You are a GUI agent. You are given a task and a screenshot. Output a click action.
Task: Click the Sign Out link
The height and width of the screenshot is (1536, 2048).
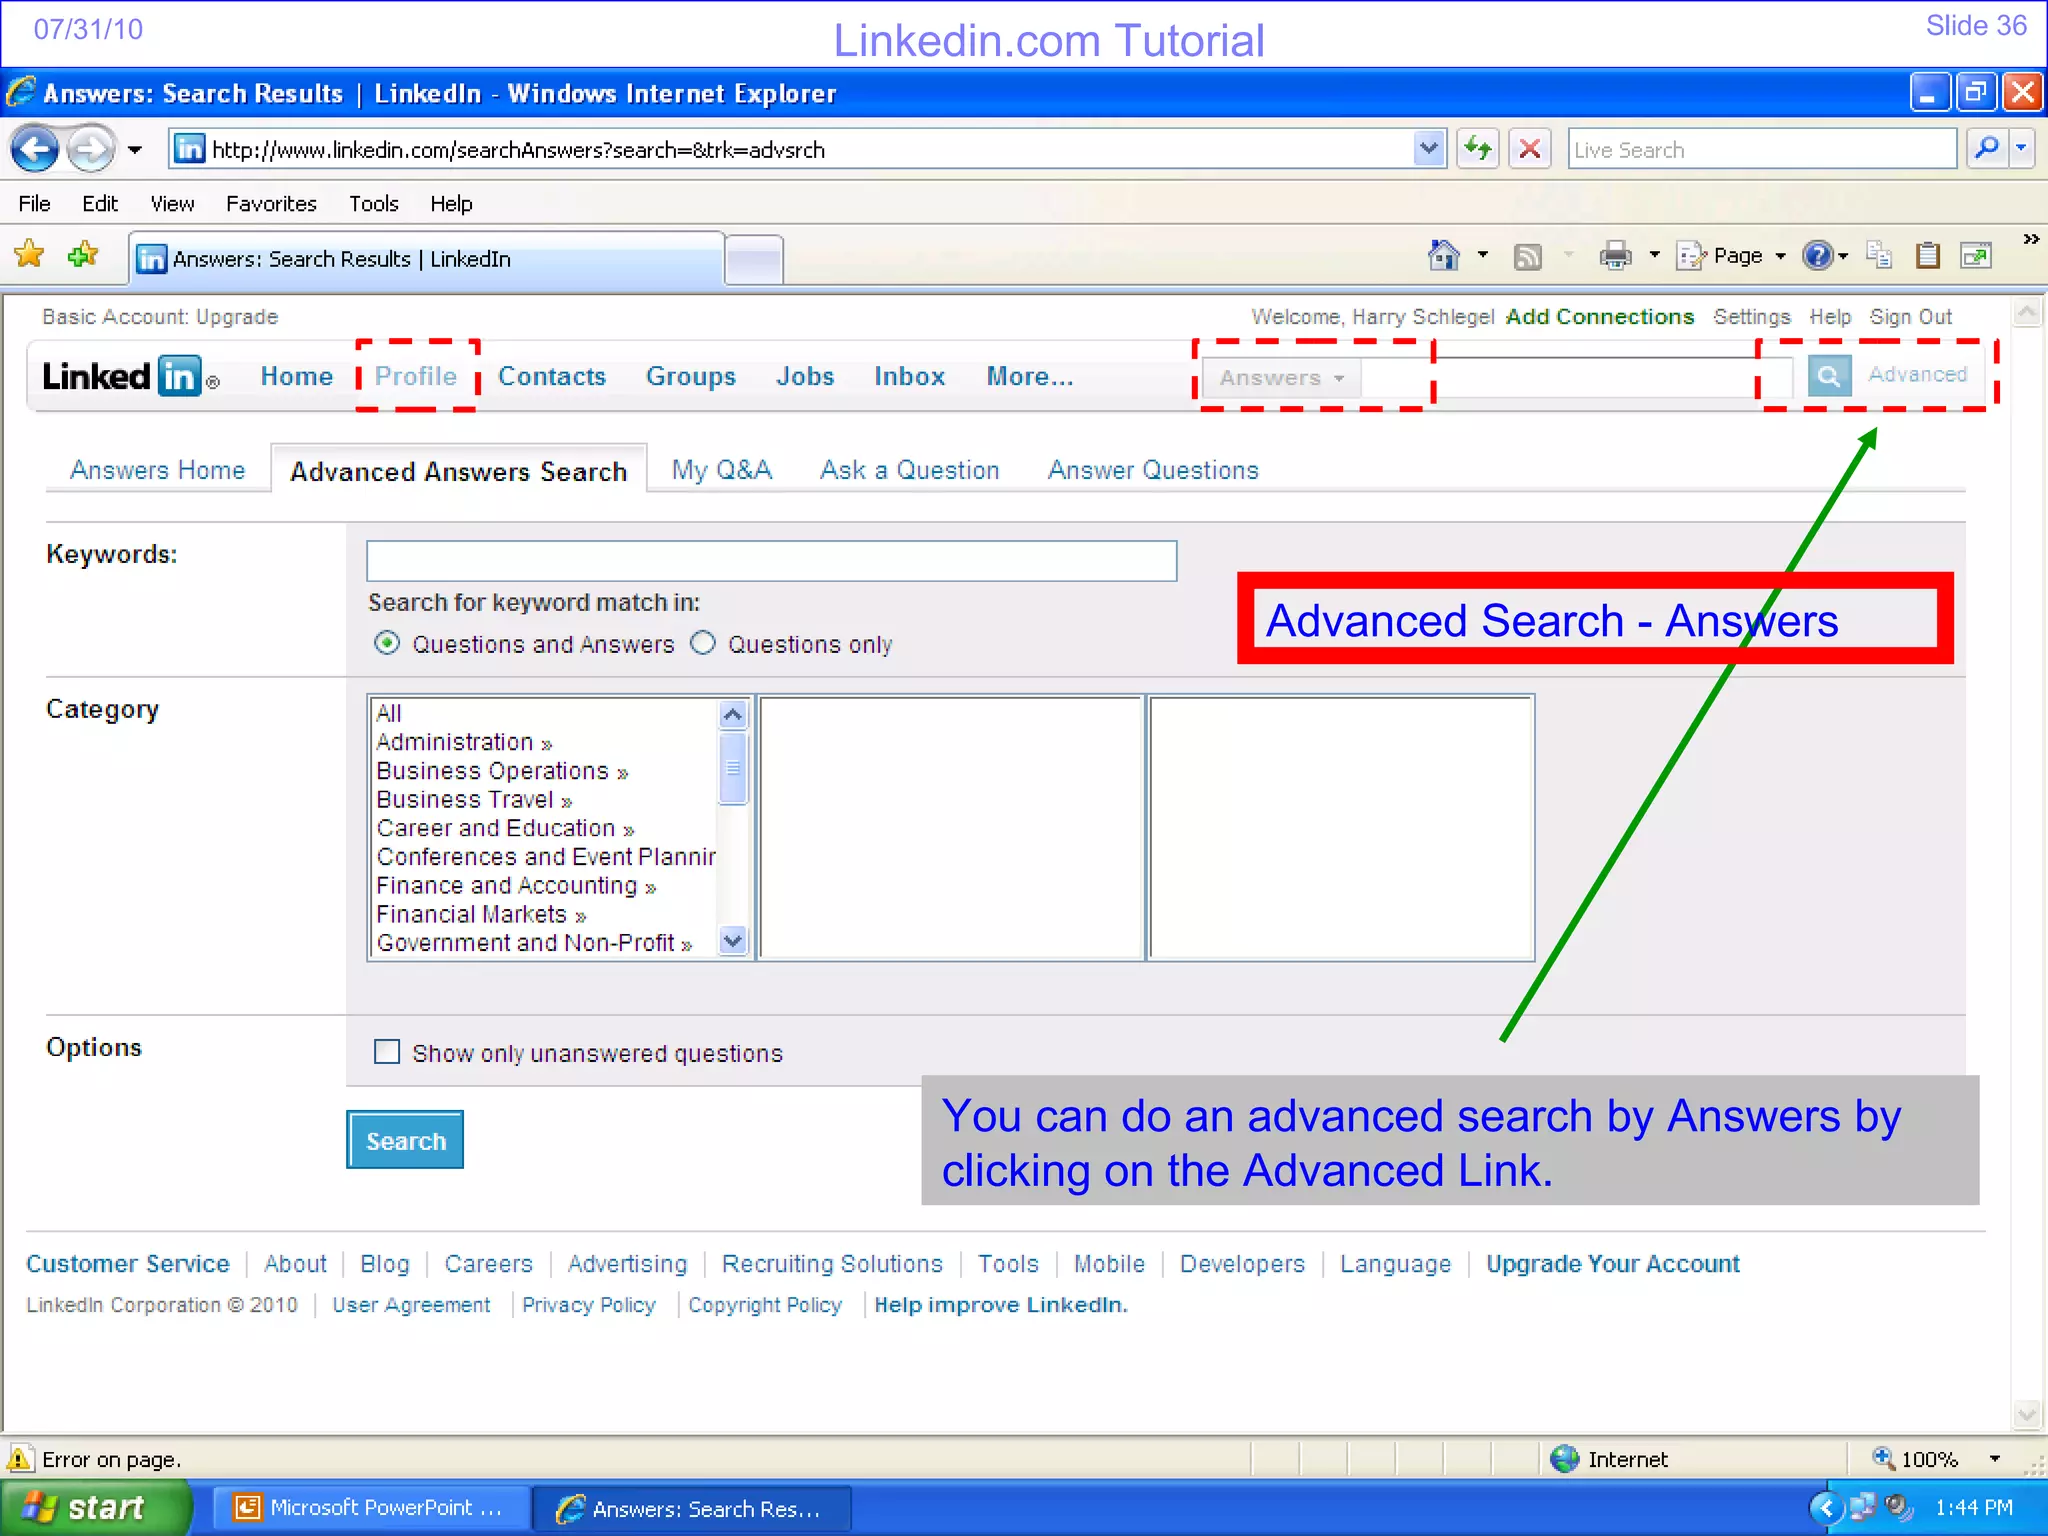1911,316
